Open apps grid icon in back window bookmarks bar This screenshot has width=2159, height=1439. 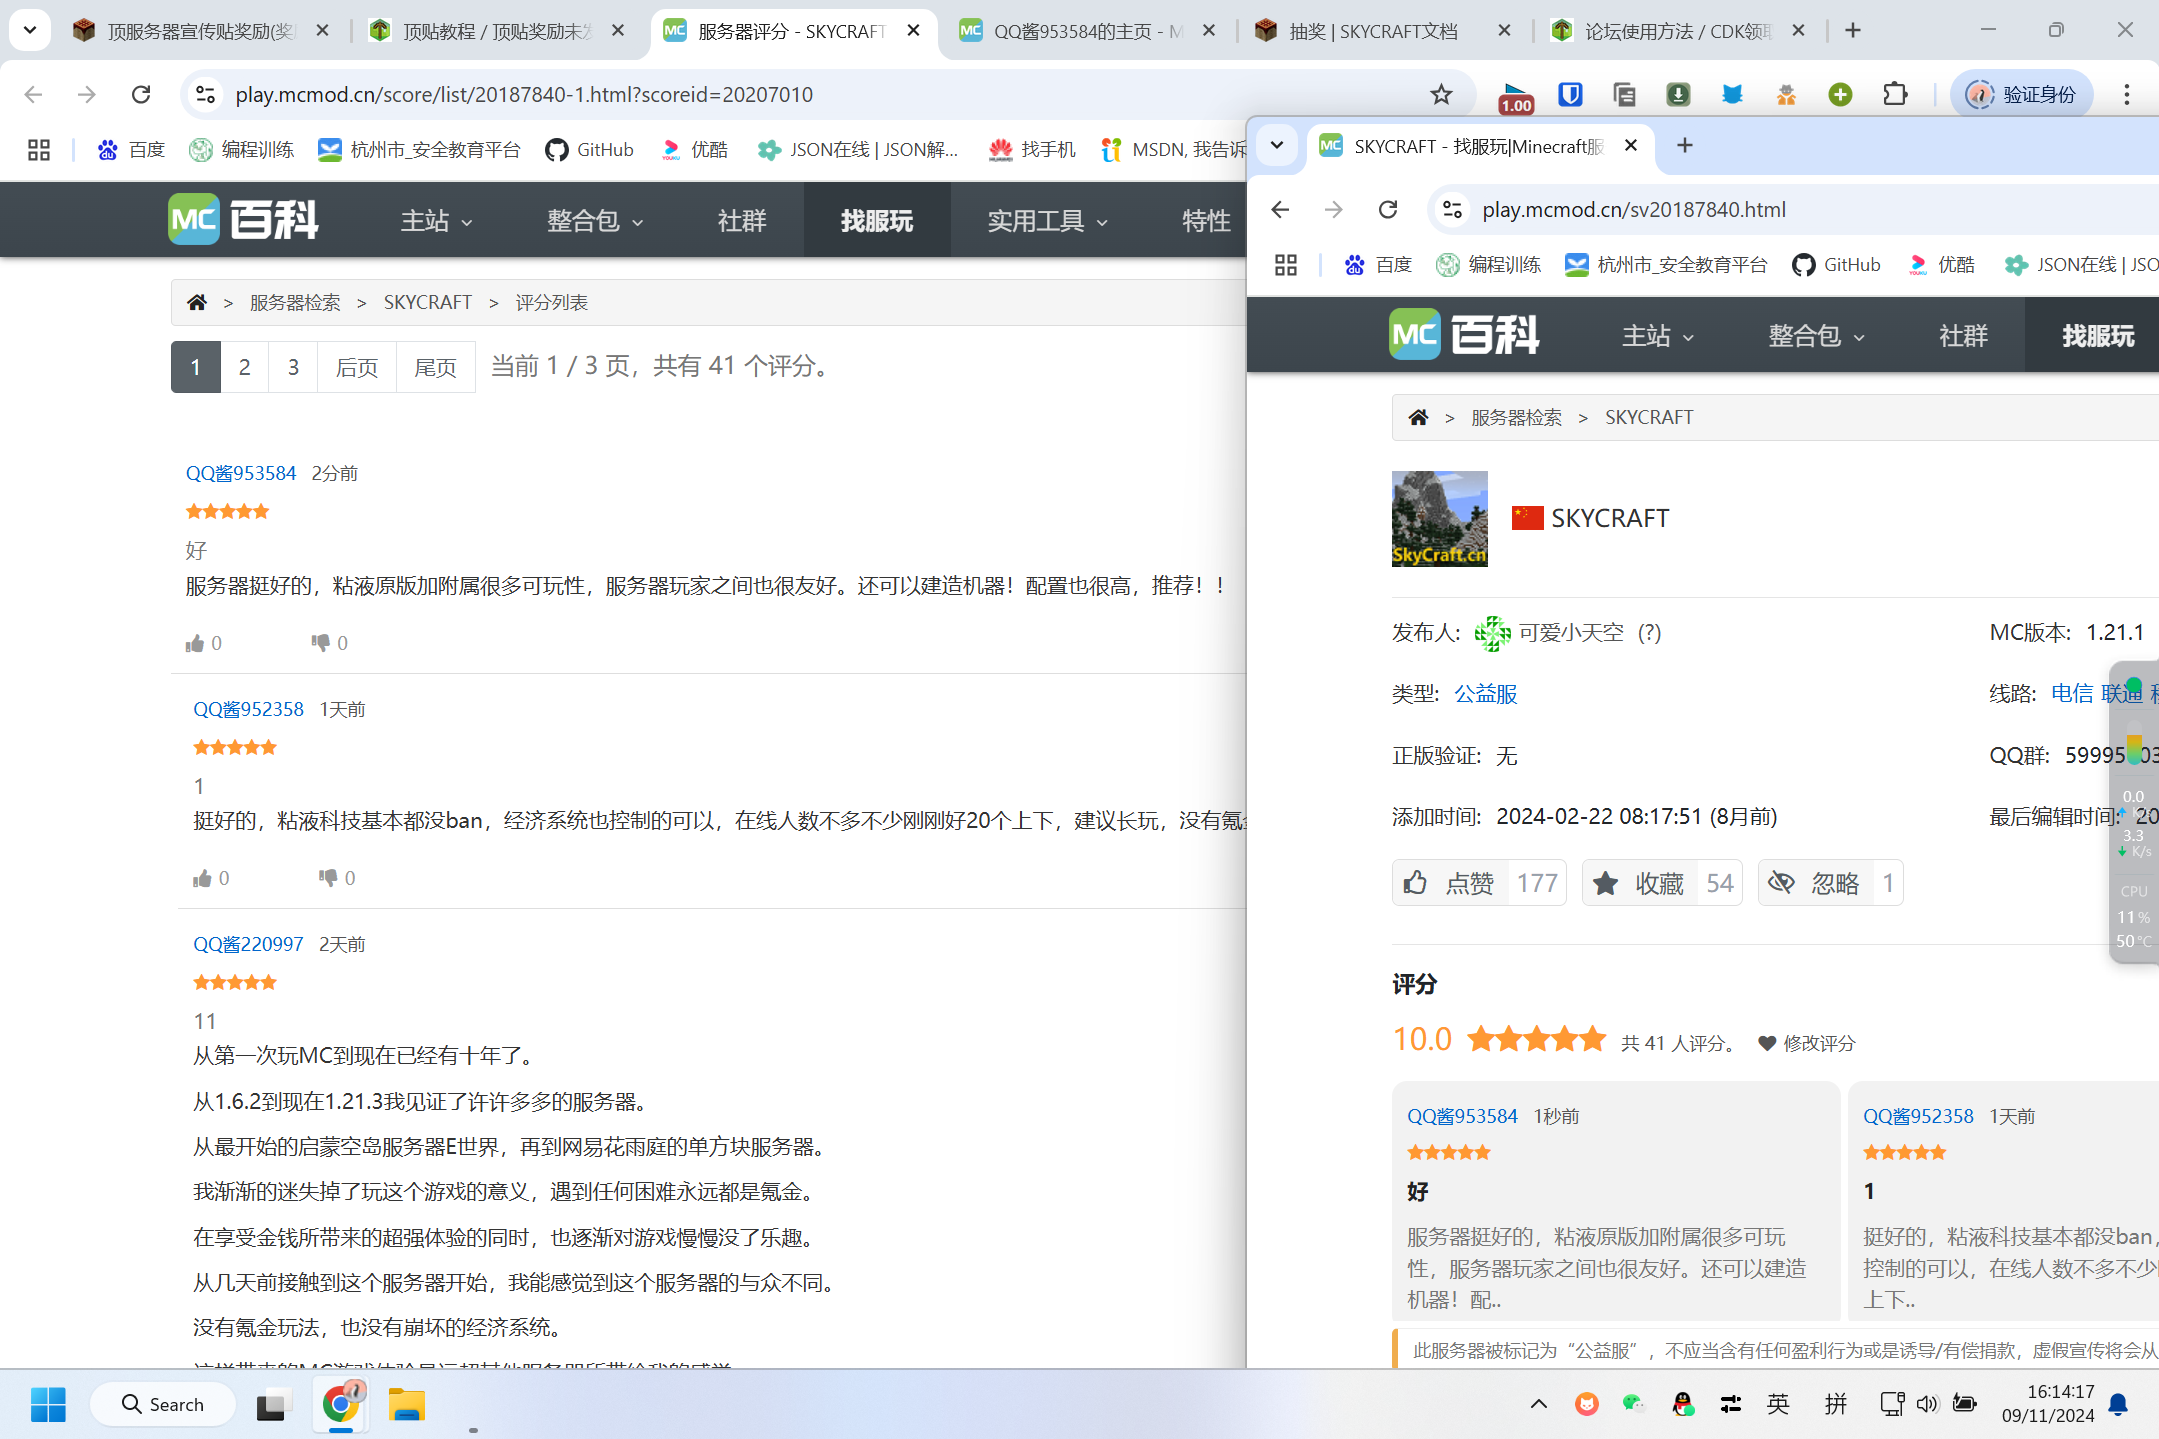coord(39,150)
